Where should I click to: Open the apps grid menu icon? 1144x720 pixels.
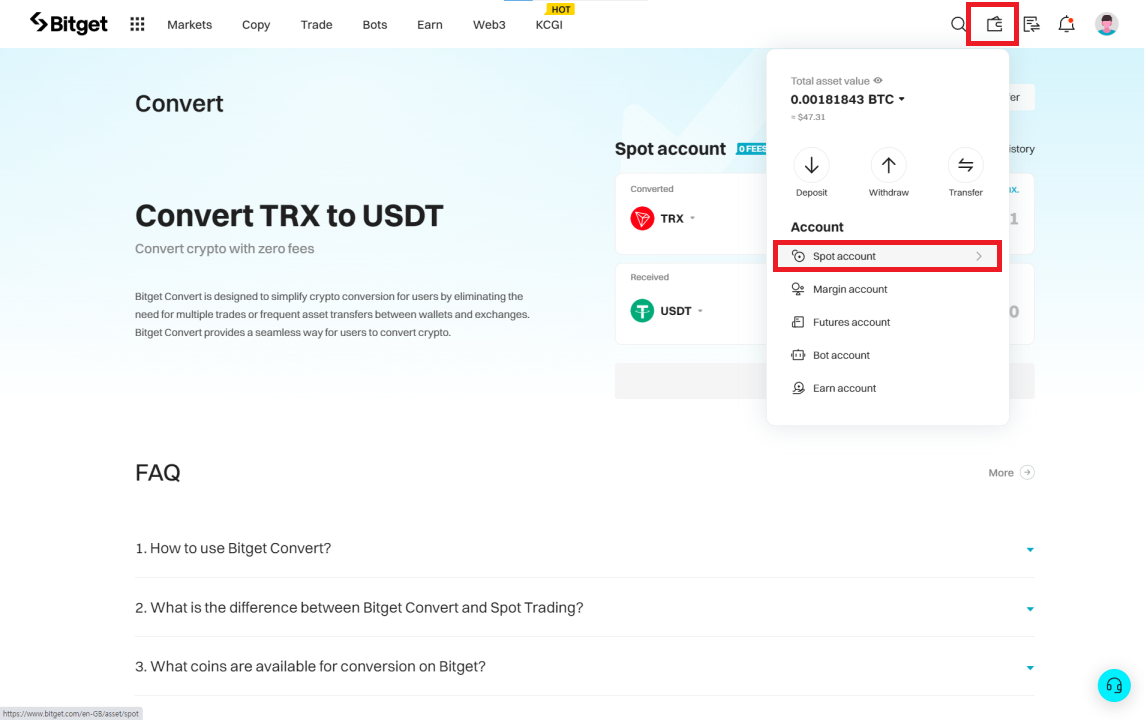(137, 24)
